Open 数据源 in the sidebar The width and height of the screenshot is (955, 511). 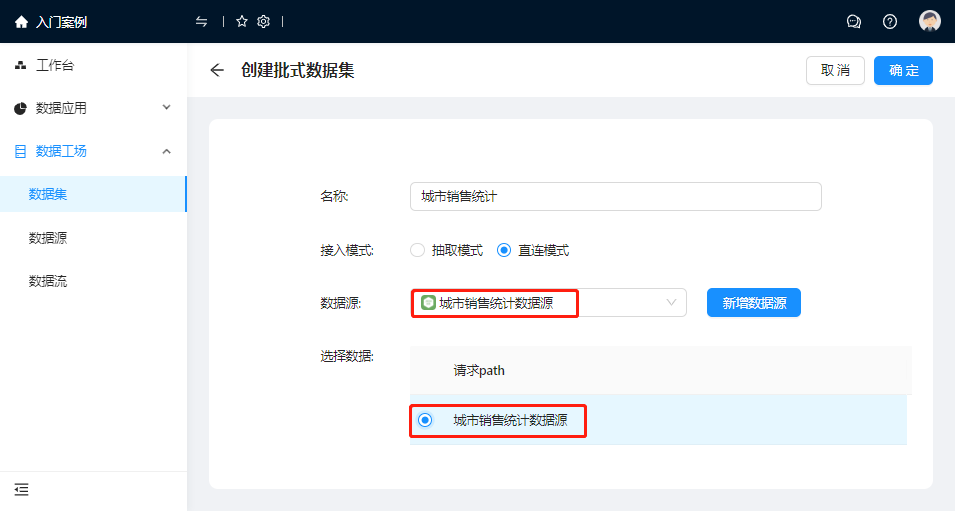click(48, 238)
